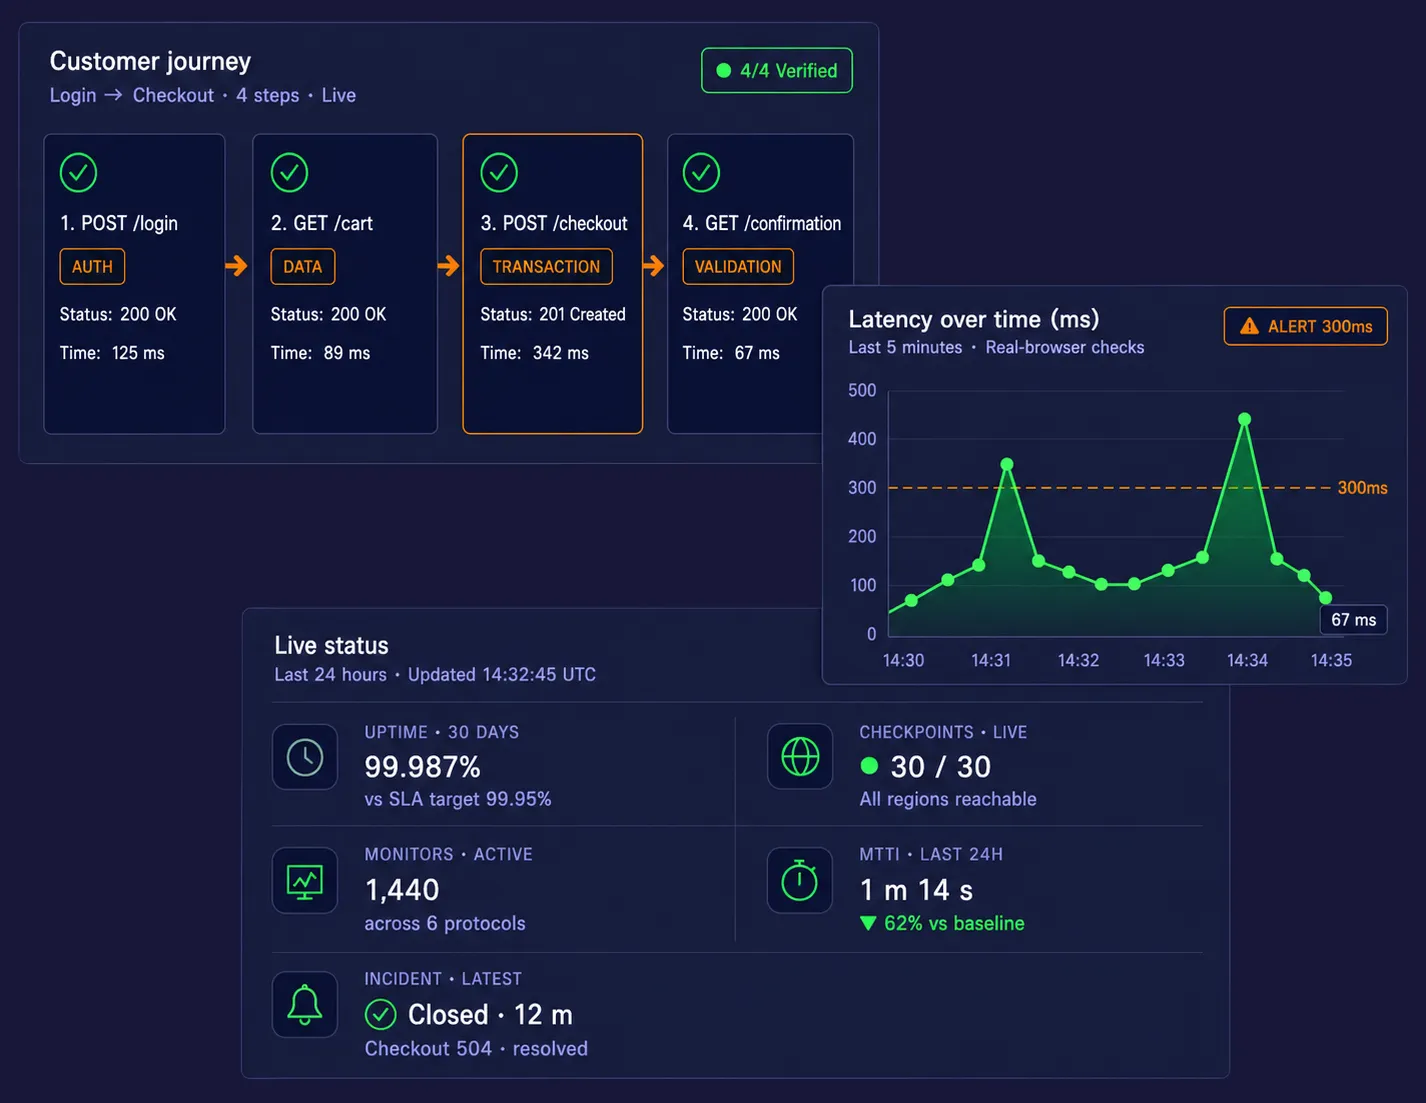The height and width of the screenshot is (1103, 1426).
Task: Click the 1,440 monitors value
Action: pyautogui.click(x=402, y=890)
